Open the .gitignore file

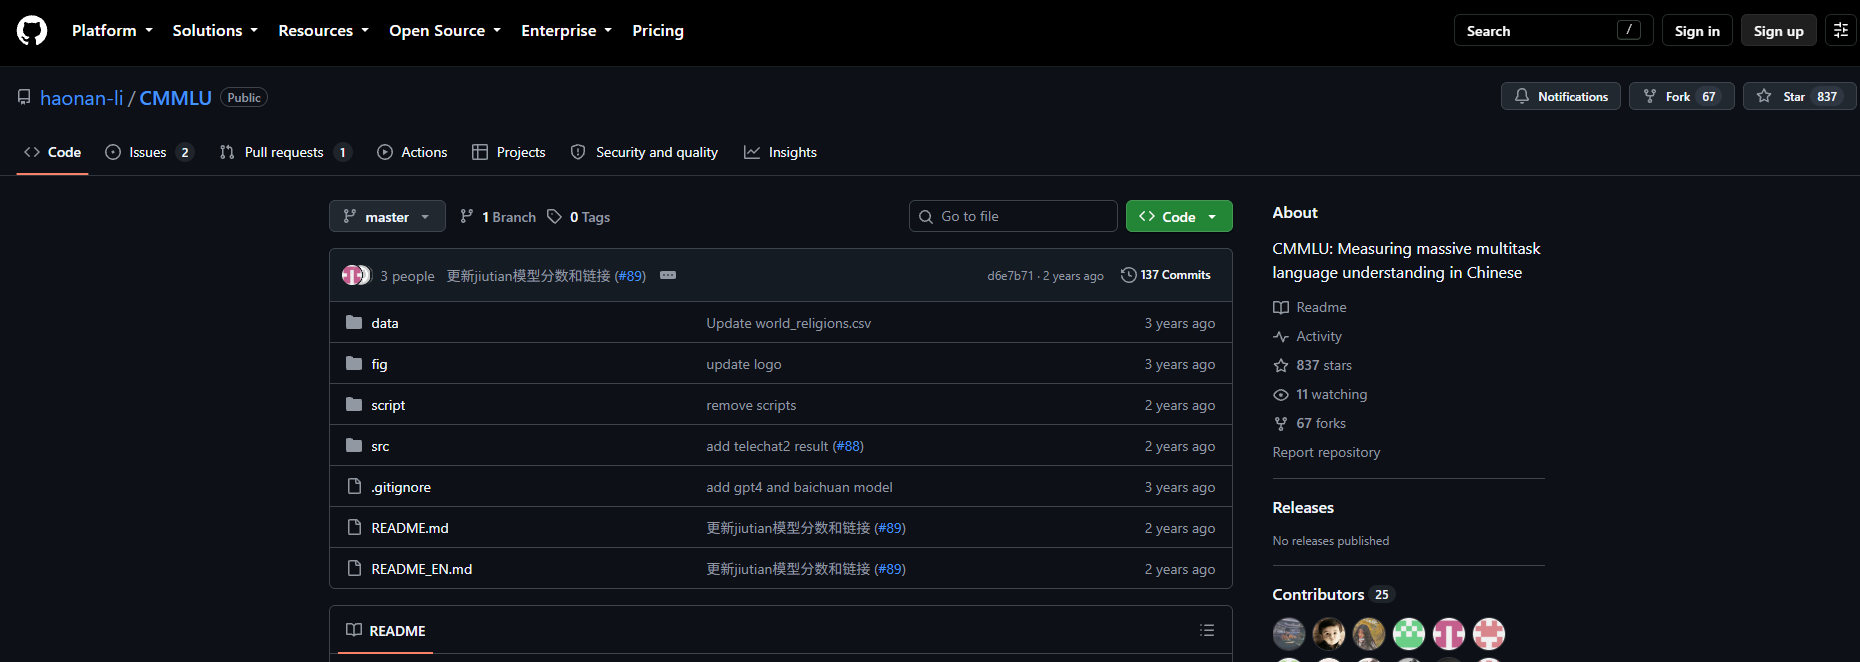401,487
